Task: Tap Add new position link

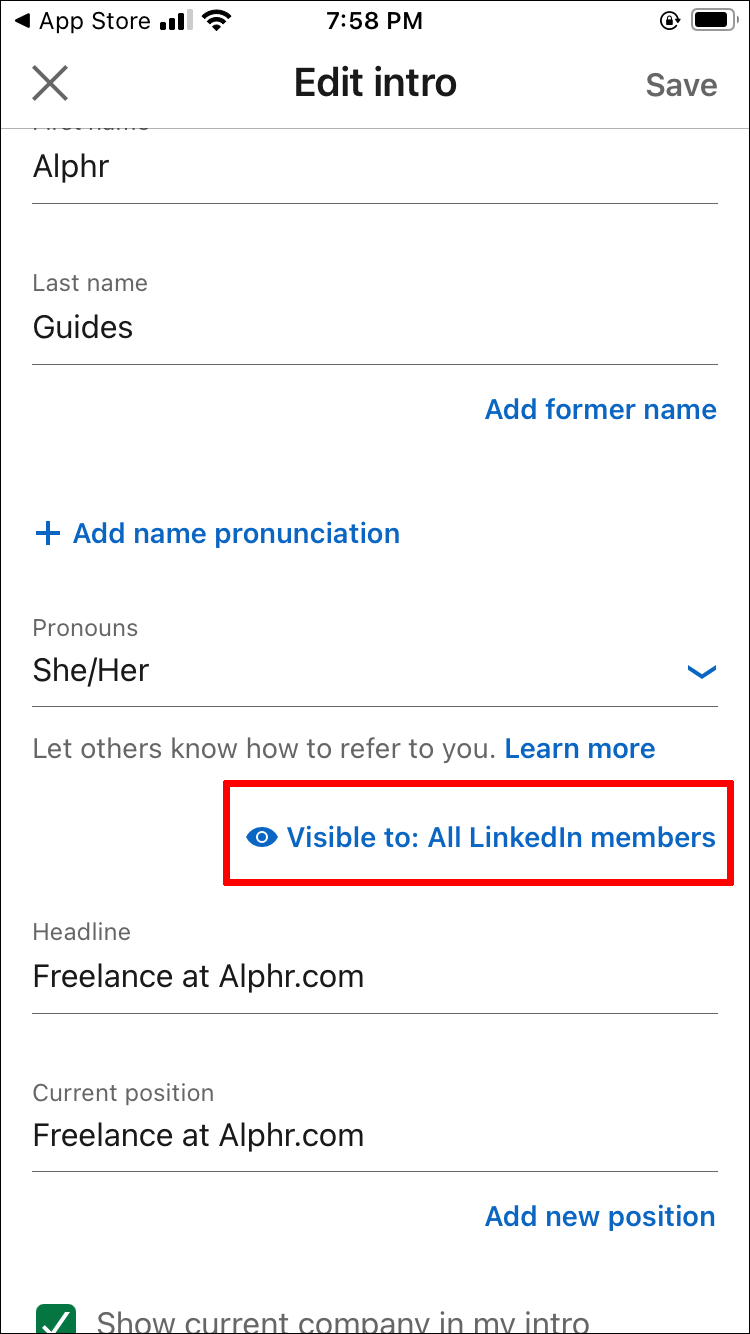Action: point(600,1217)
